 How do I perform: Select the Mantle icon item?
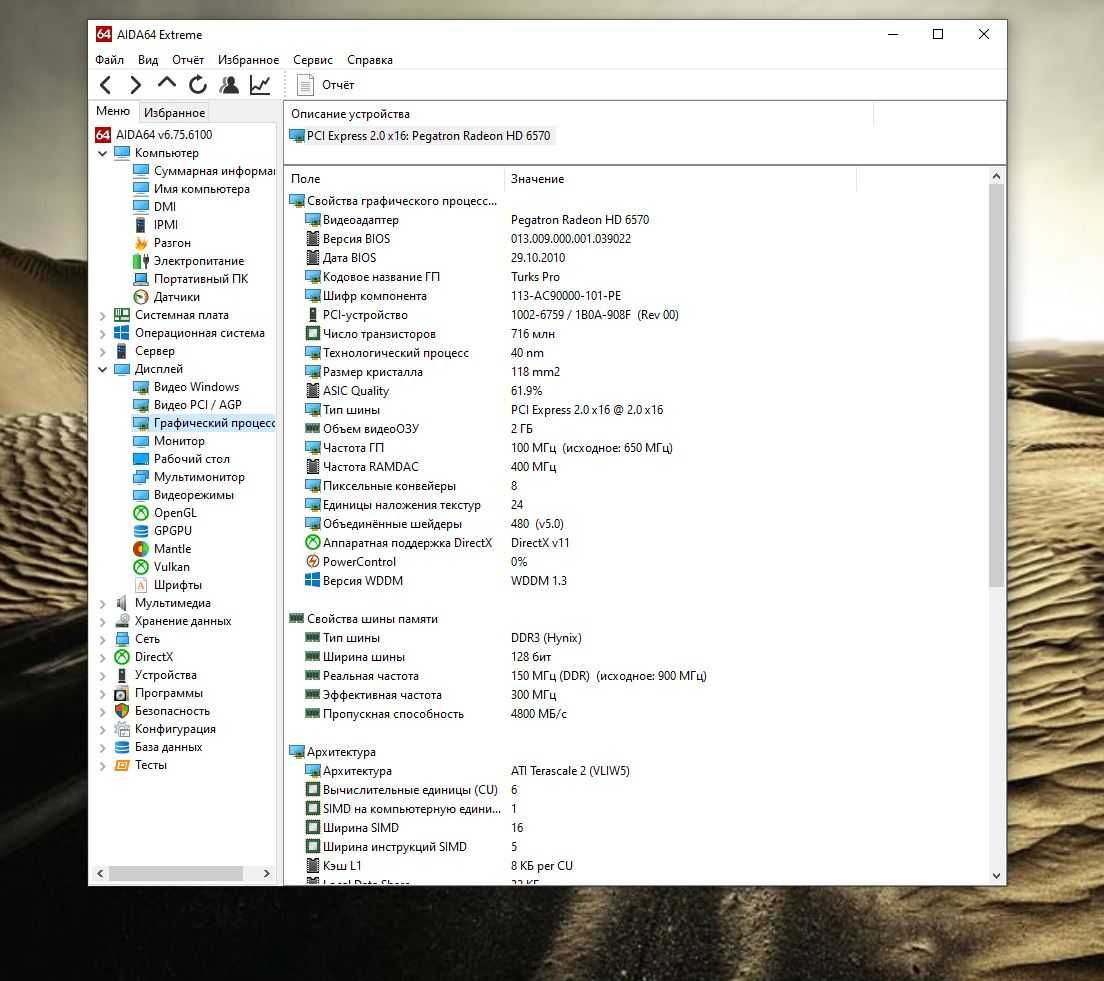pos(141,549)
